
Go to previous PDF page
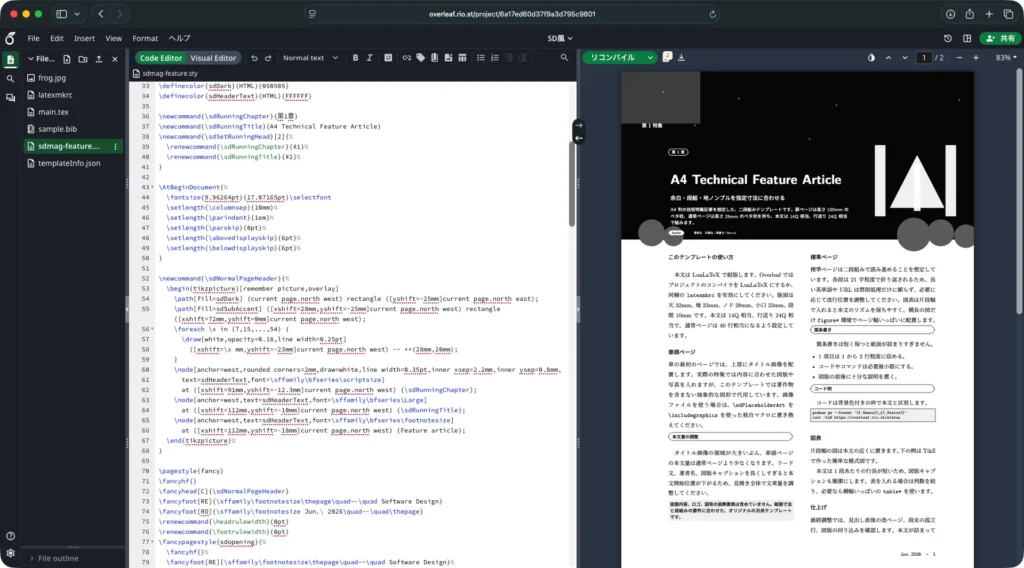tap(888, 57)
